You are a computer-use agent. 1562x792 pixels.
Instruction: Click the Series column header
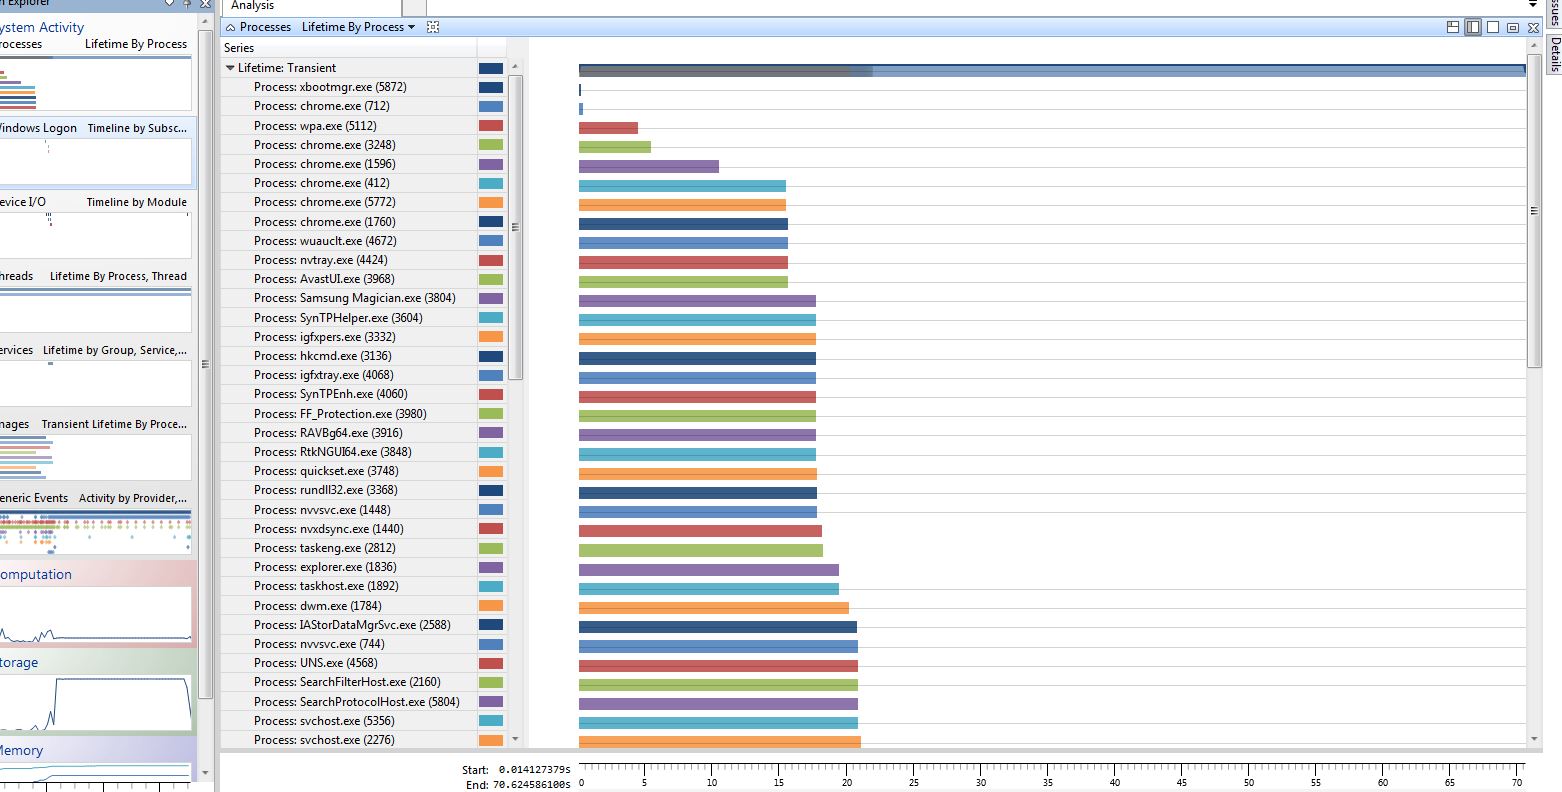[349, 48]
